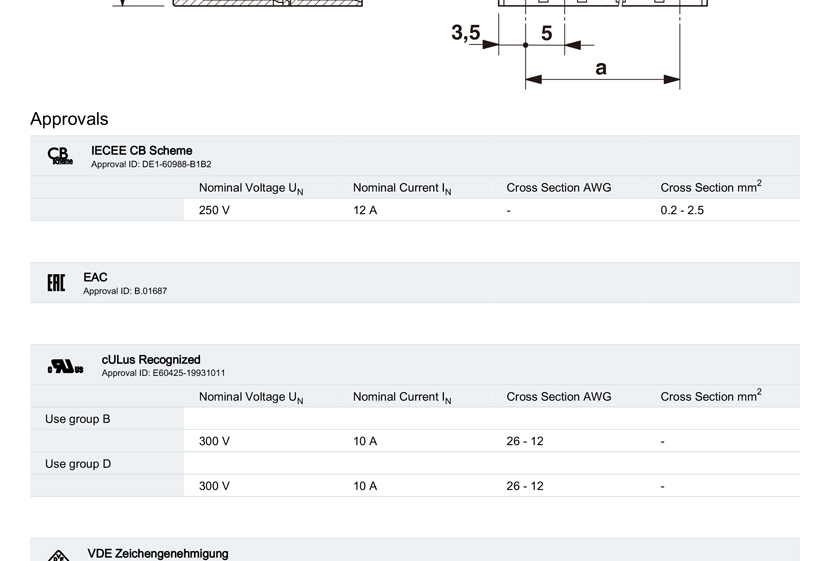Click the 0.2 - 2.5 cross section value
The width and height of the screenshot is (830, 561).
tap(682, 210)
